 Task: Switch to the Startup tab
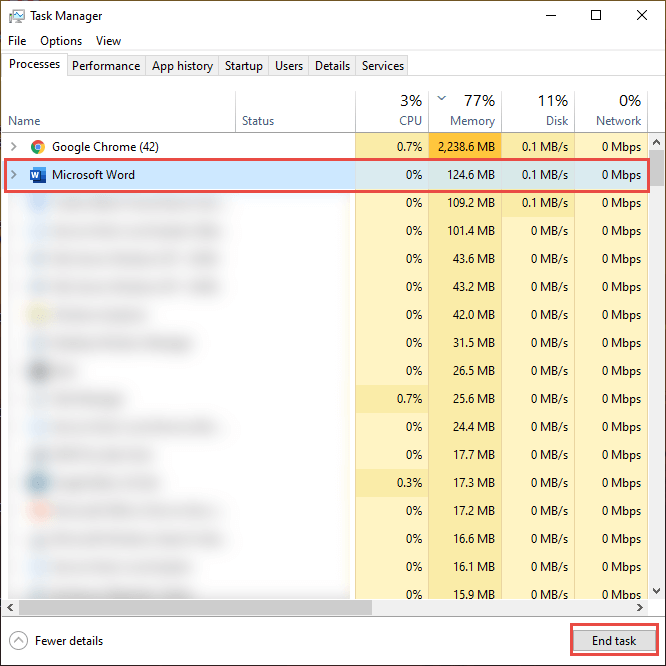[244, 66]
